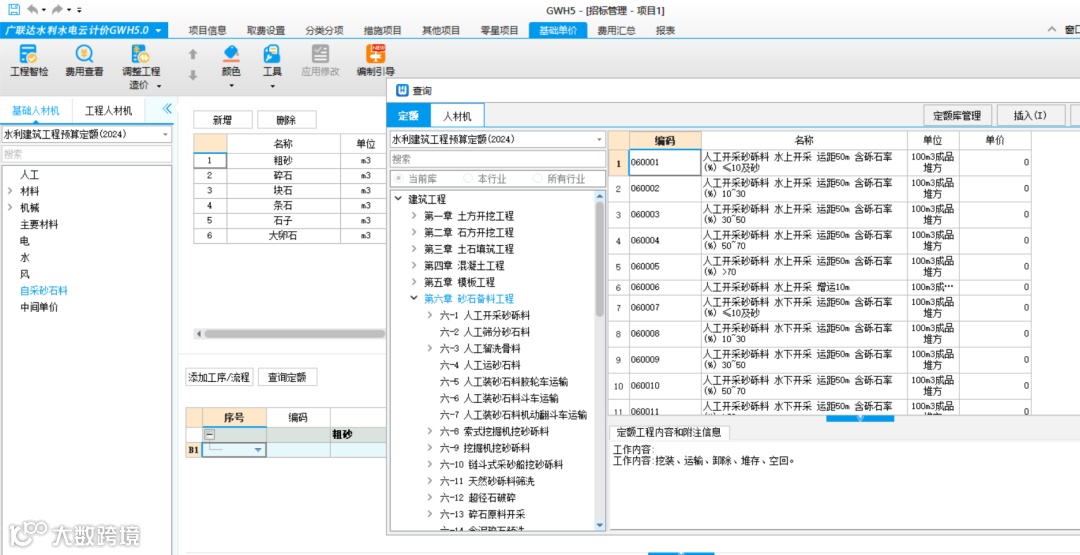Screen dimensions: 1080x555
Task: Click the move-up arrow icon
Action: tap(193, 54)
